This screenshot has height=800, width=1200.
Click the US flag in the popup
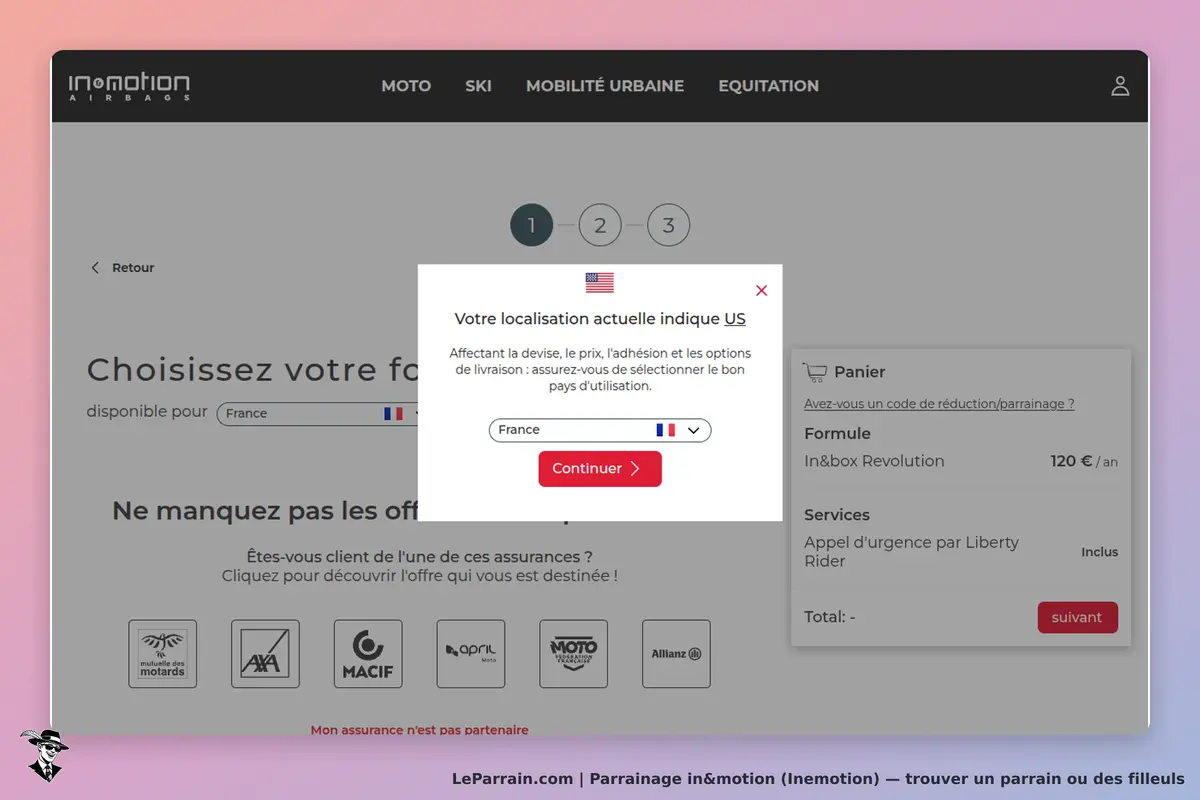pos(600,283)
